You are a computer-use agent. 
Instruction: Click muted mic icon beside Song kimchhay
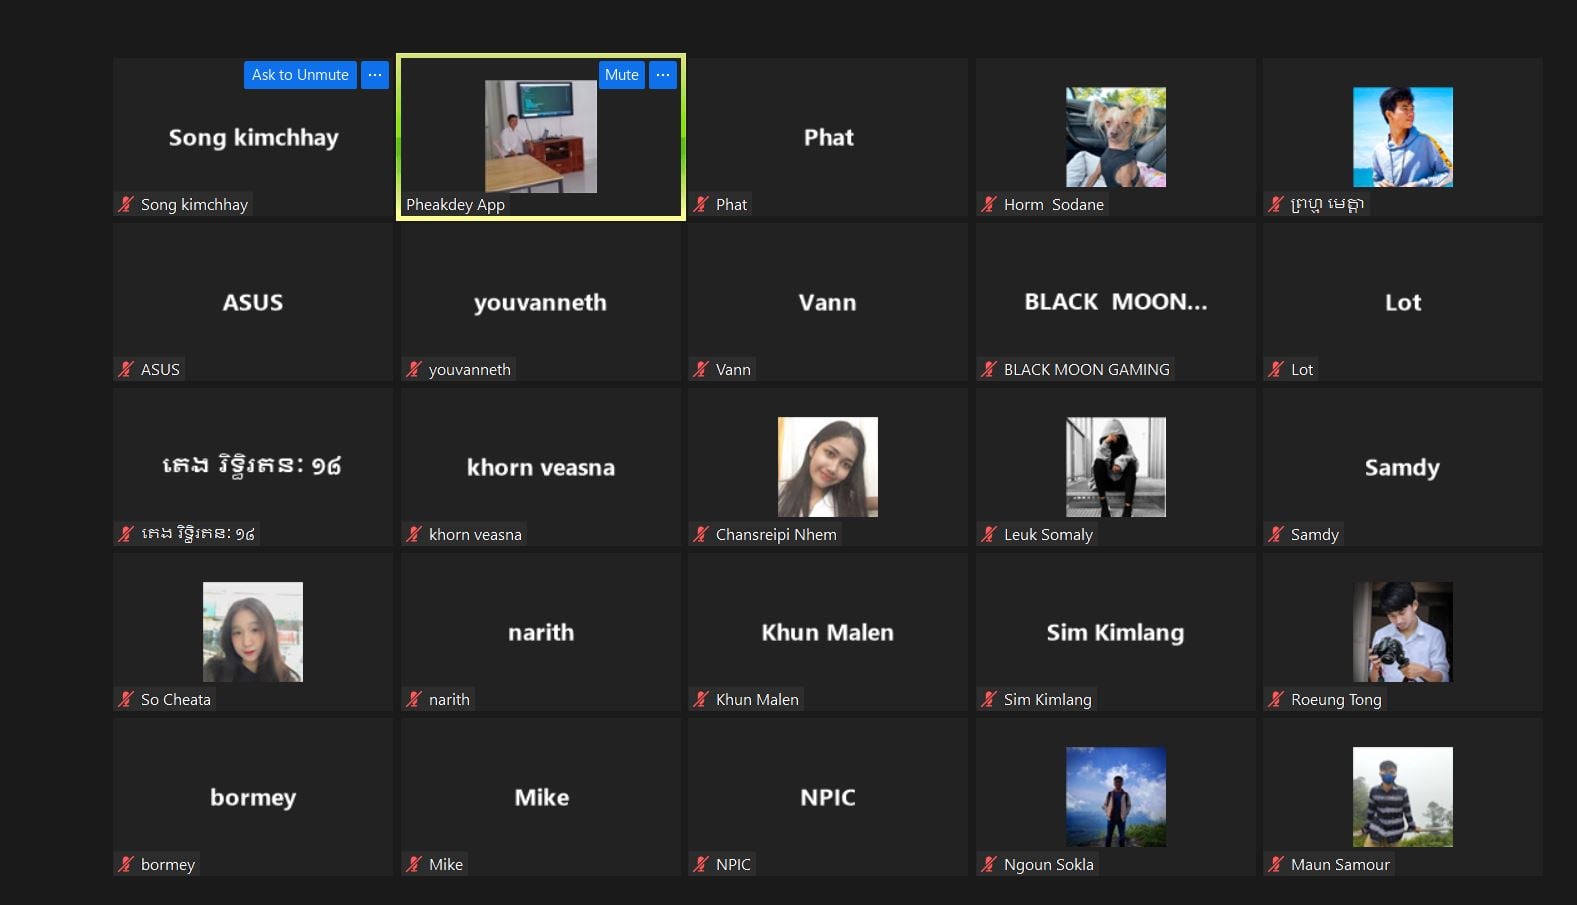(x=126, y=205)
